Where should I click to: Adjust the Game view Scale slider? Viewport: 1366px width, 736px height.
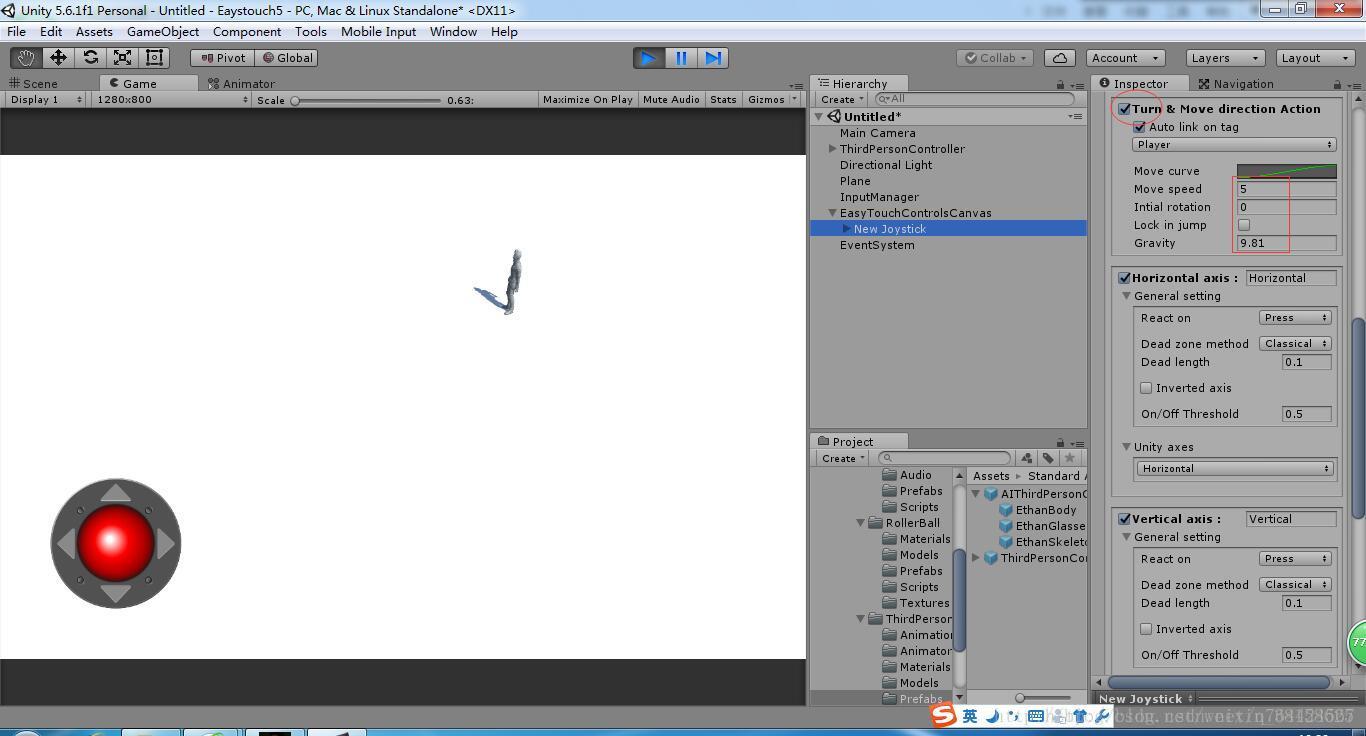(366, 100)
